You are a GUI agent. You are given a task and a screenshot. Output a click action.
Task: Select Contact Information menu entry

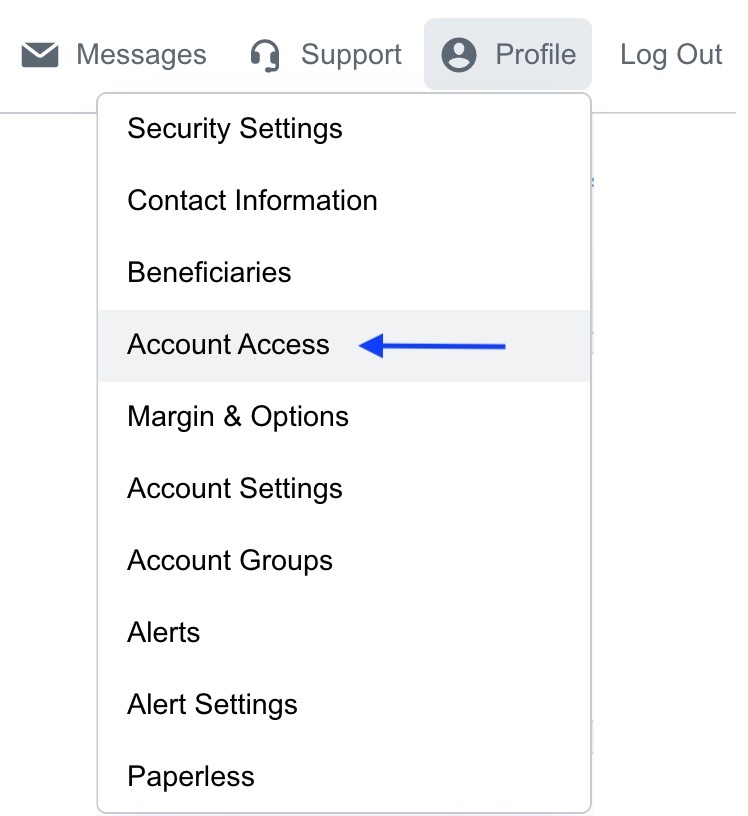pos(252,201)
